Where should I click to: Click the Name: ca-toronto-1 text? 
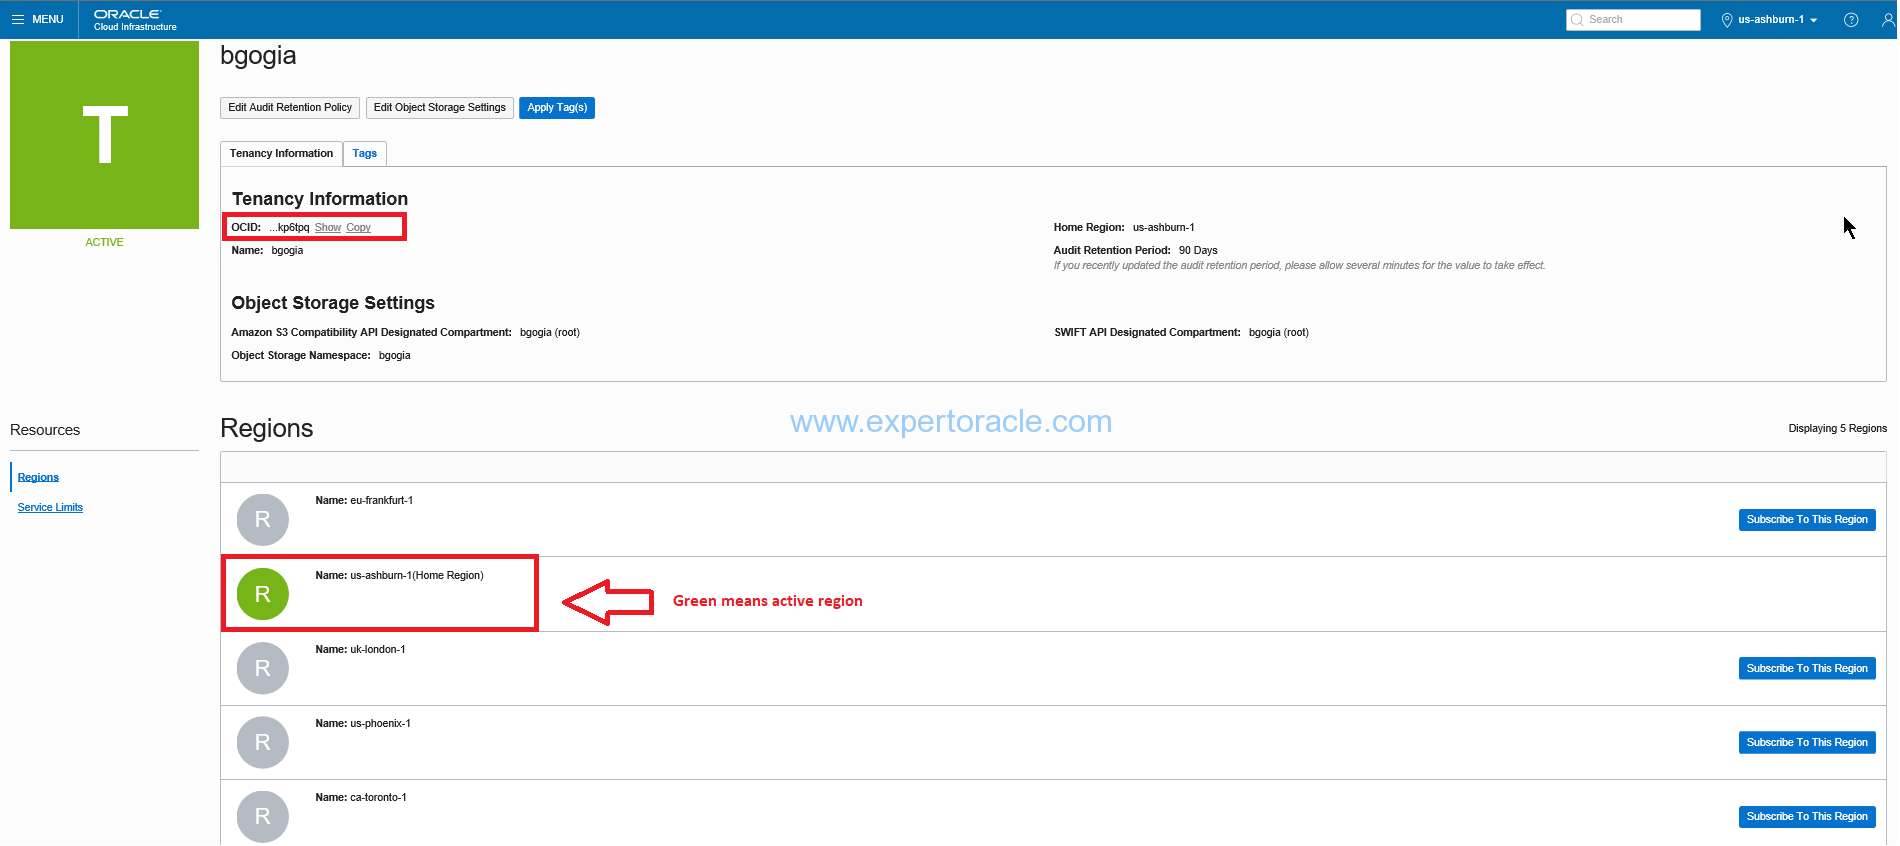pyautogui.click(x=361, y=797)
